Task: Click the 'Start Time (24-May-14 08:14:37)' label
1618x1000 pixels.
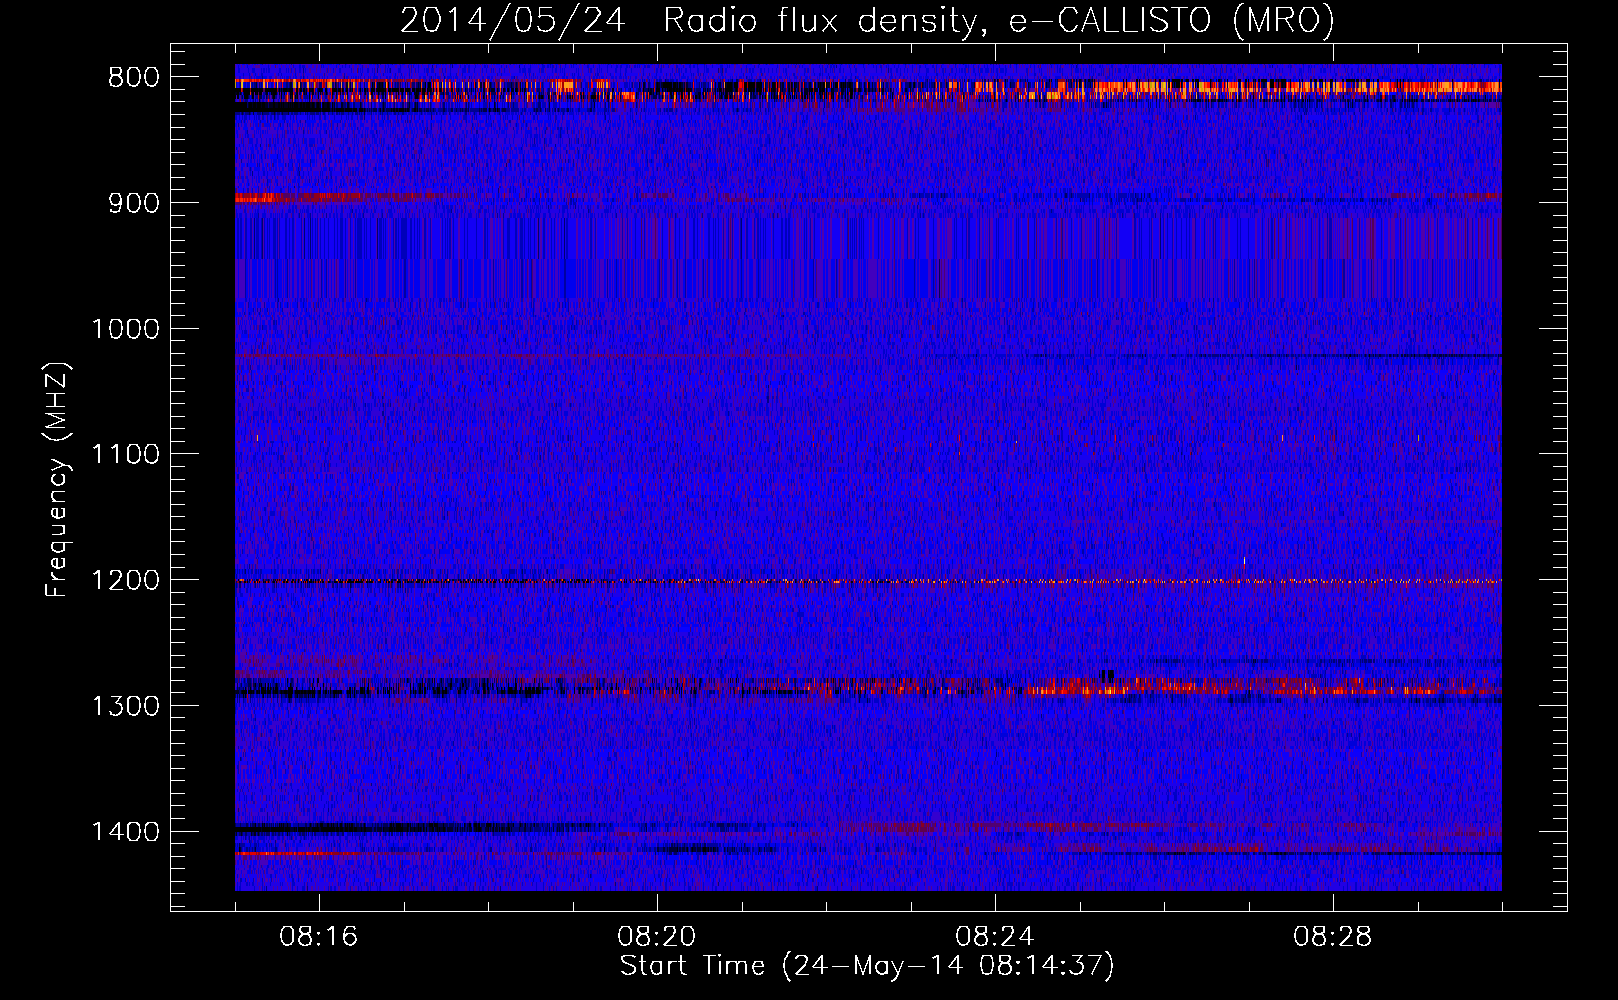Action: click(867, 966)
